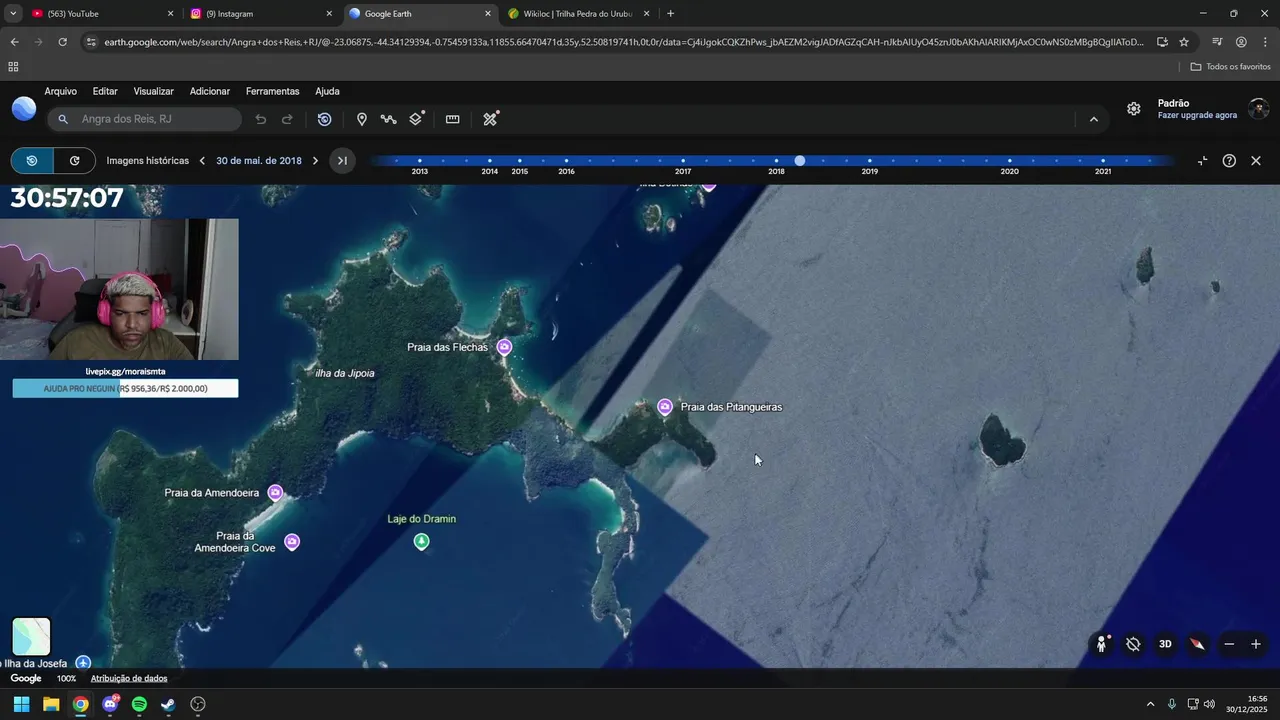The image size is (1280, 720).
Task: Select the measure distance ruler tool
Action: coord(453,119)
